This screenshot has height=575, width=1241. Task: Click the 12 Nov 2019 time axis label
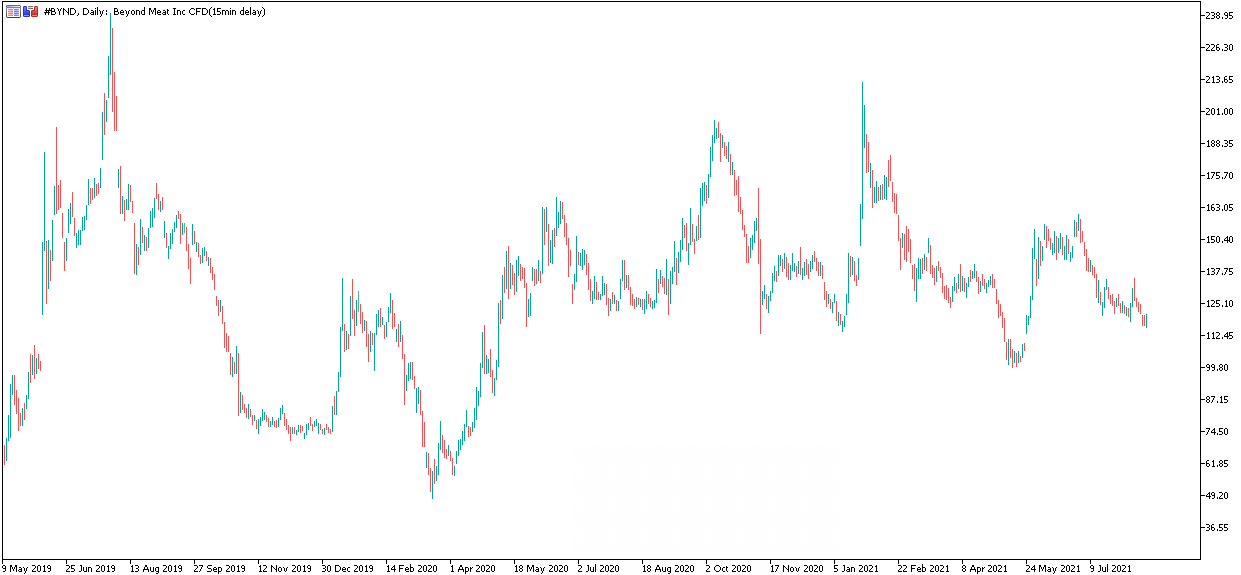[x=283, y=568]
